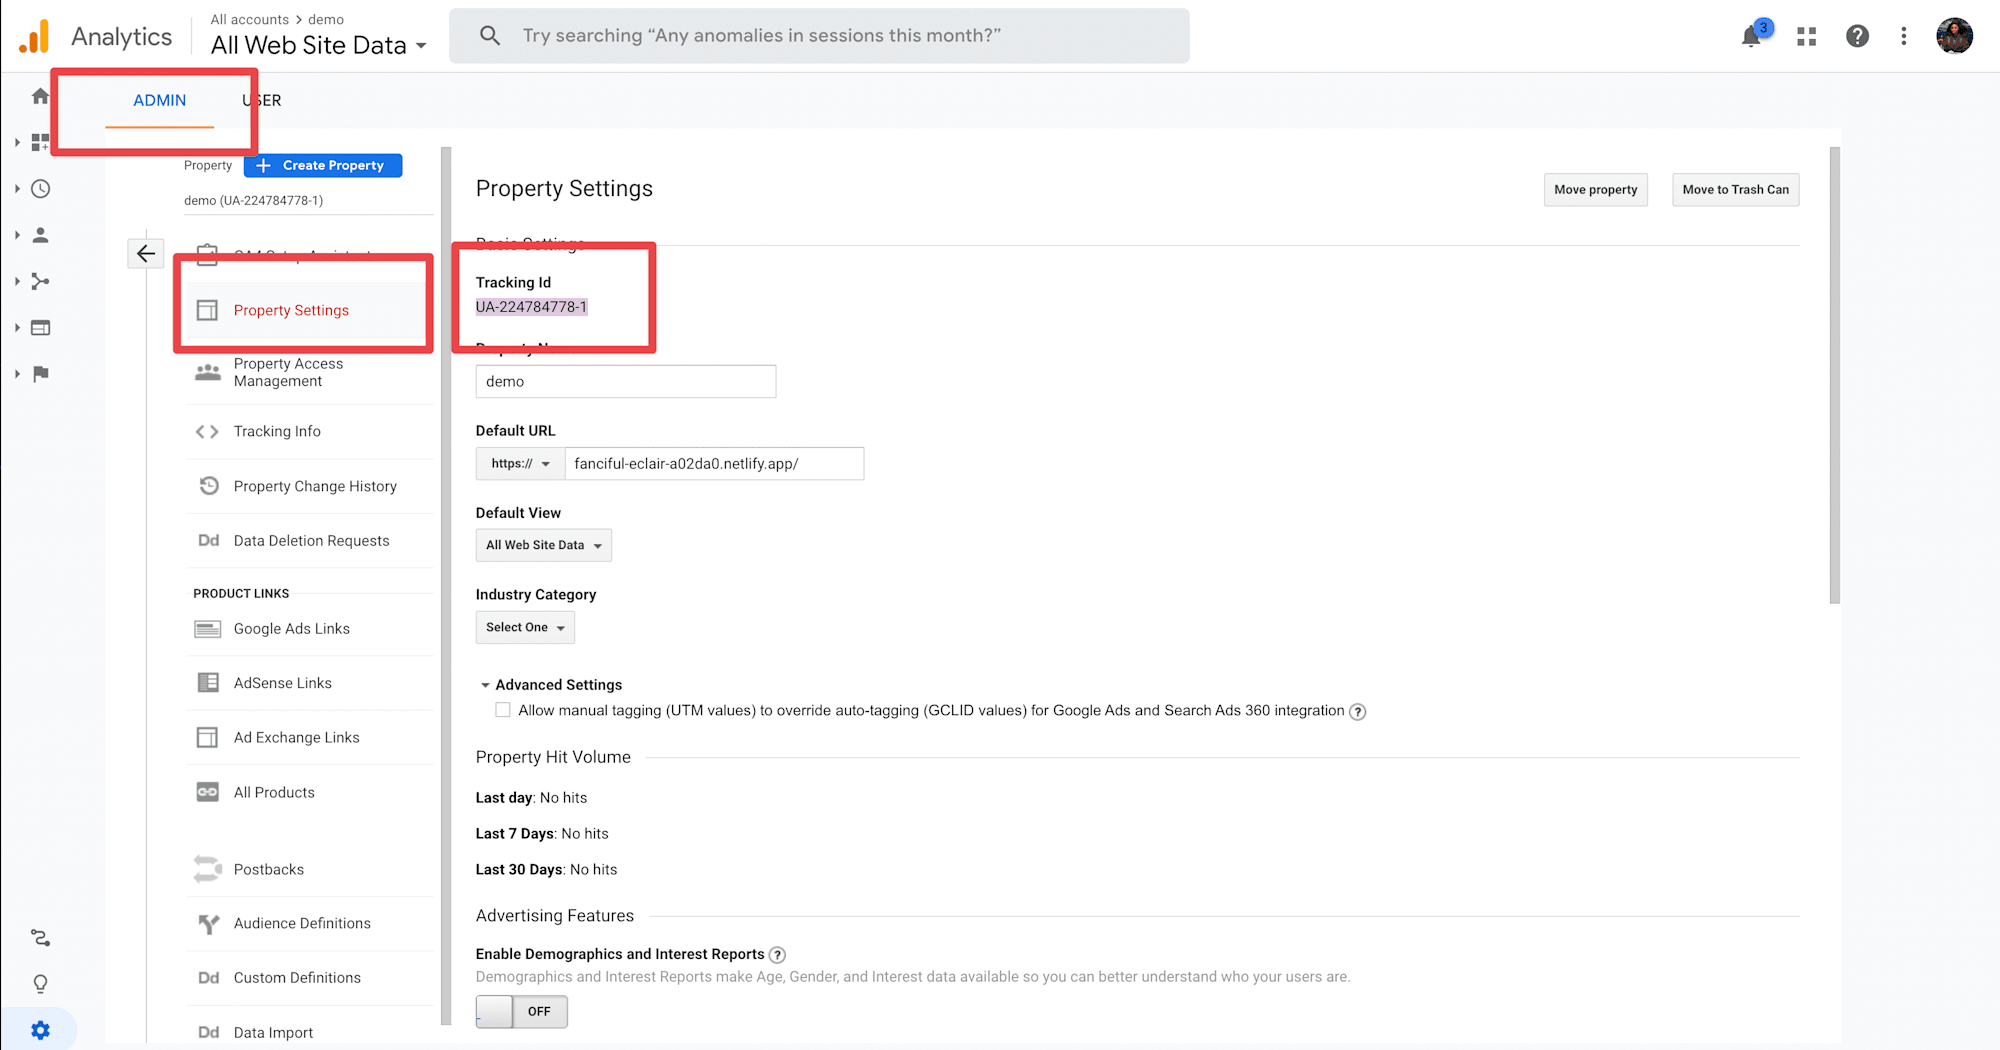Open the Behavior icon in sidebar
Screen dimensions: 2000x1050
(x=40, y=328)
